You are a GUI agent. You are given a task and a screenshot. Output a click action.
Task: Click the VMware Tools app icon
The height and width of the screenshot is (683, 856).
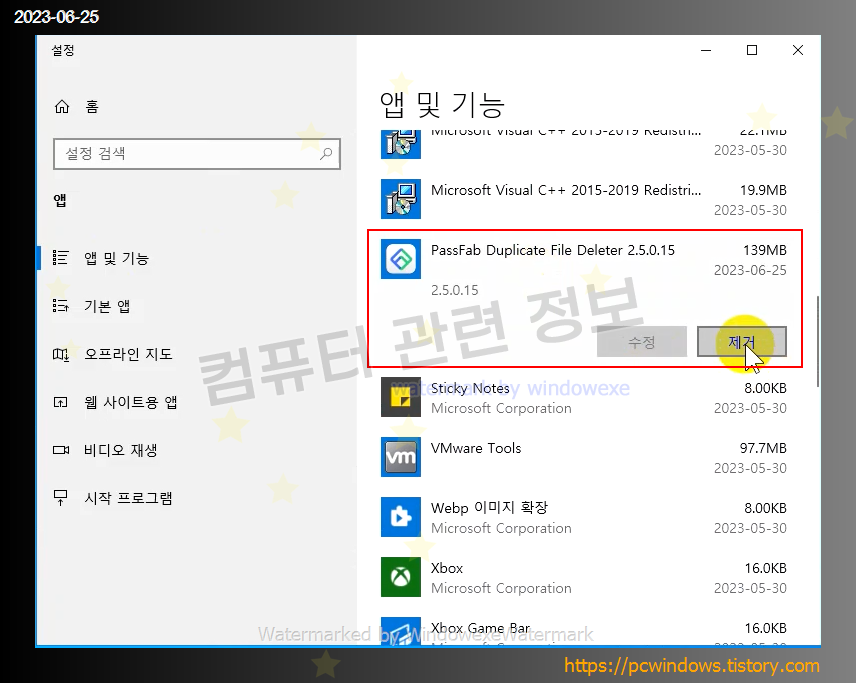(x=401, y=457)
